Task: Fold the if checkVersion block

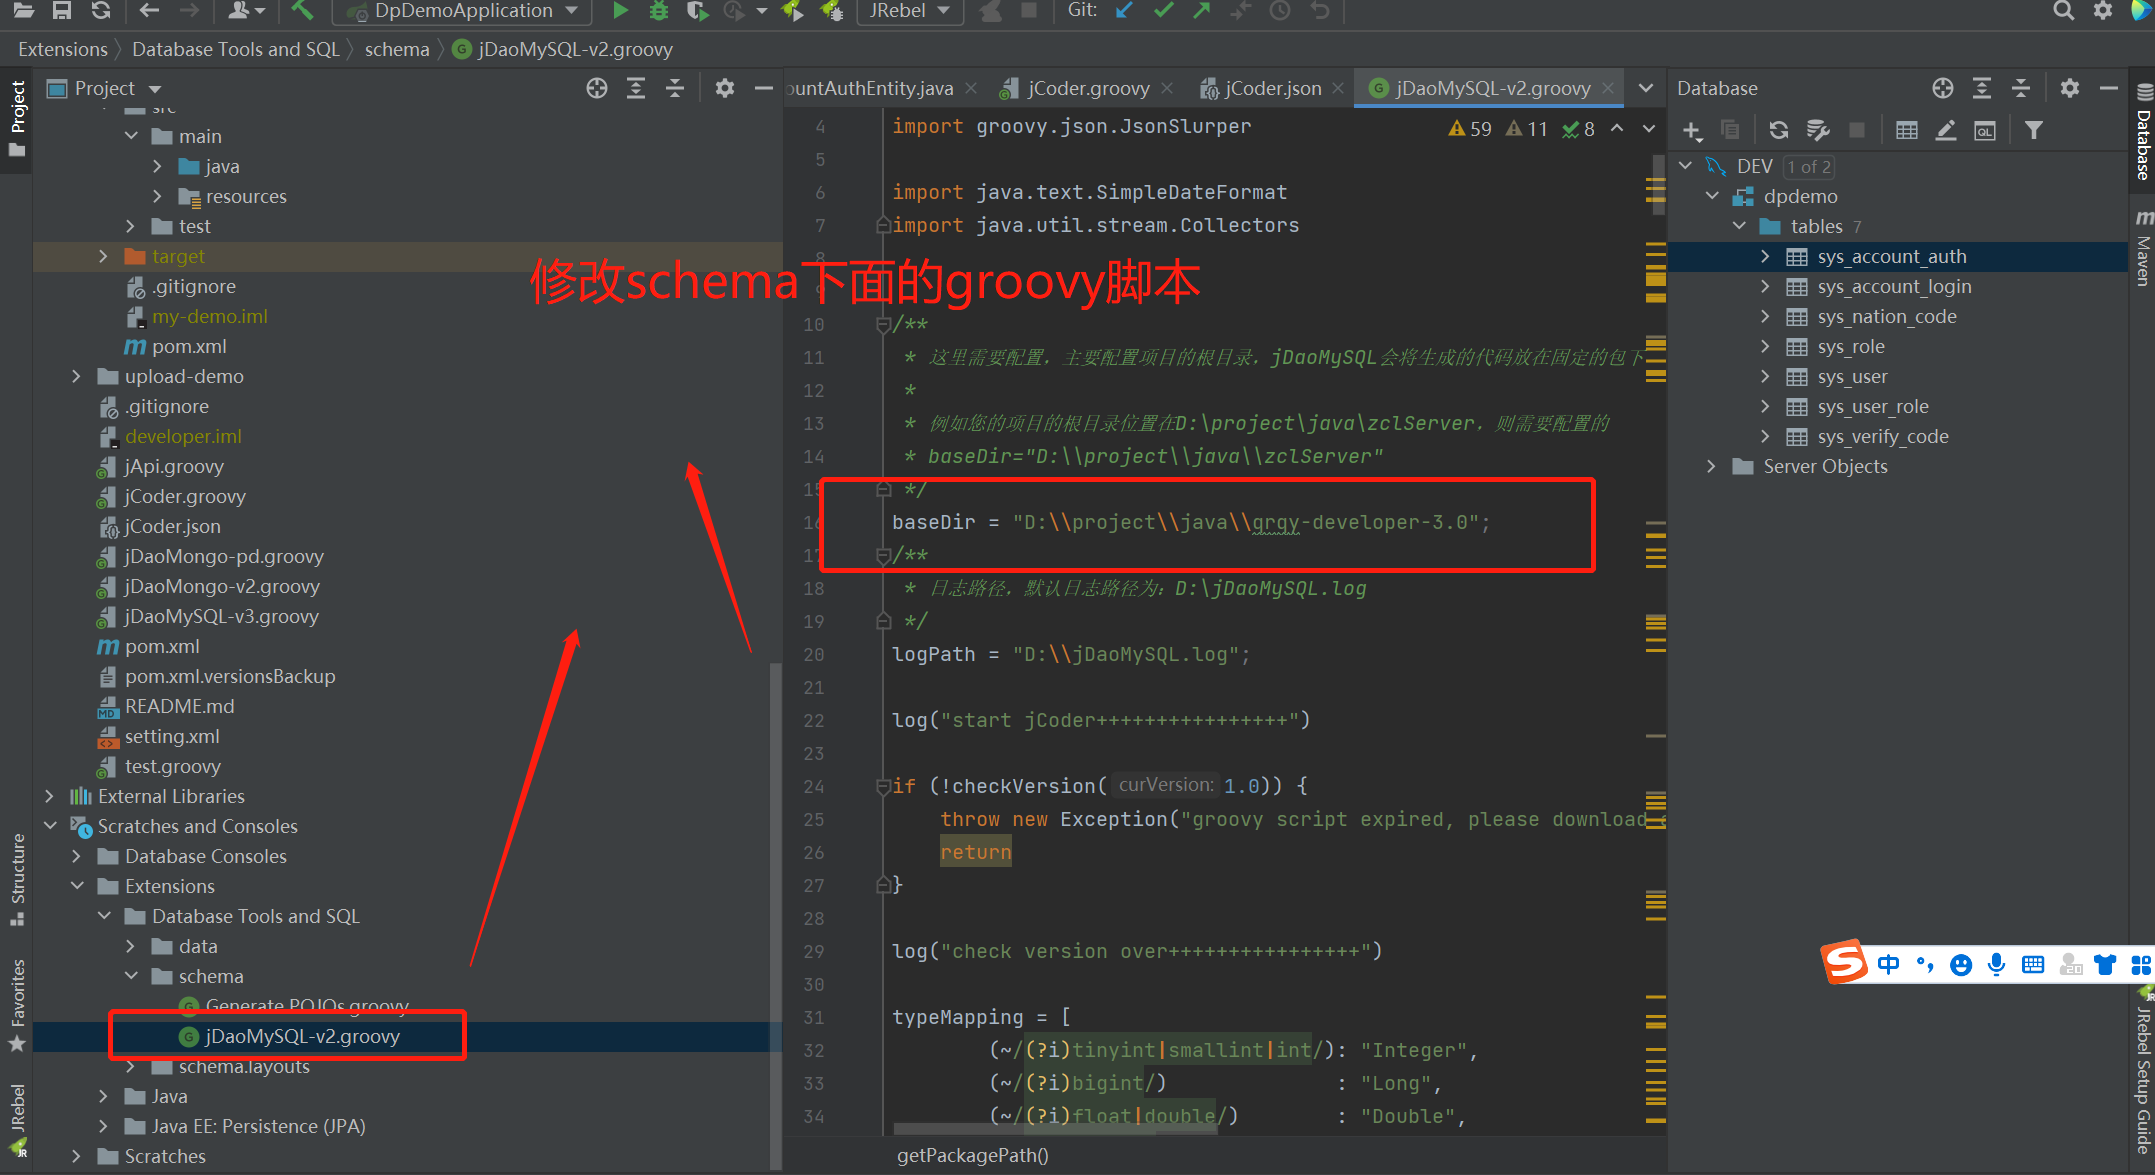Action: tap(883, 787)
